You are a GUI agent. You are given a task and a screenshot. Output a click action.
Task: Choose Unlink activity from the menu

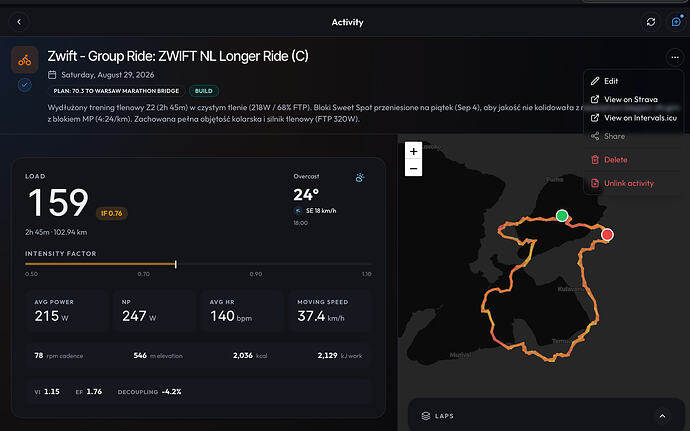[x=633, y=183]
